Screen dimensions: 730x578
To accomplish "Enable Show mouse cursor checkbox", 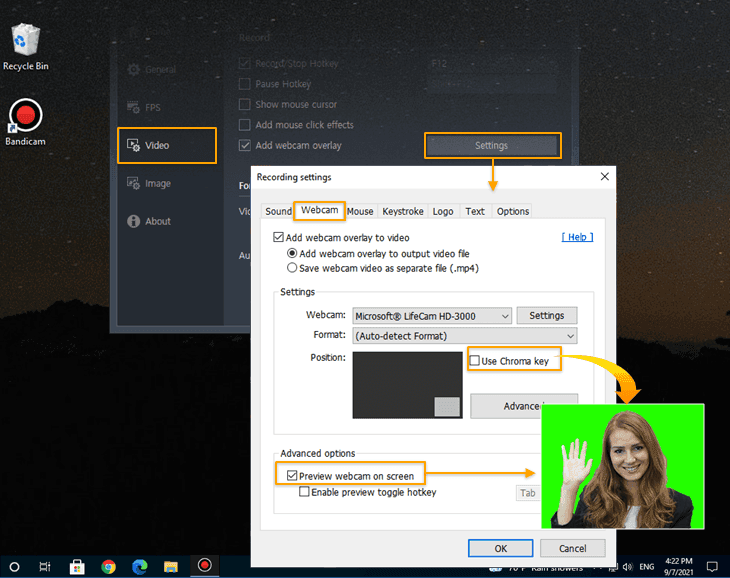I will [244, 104].
